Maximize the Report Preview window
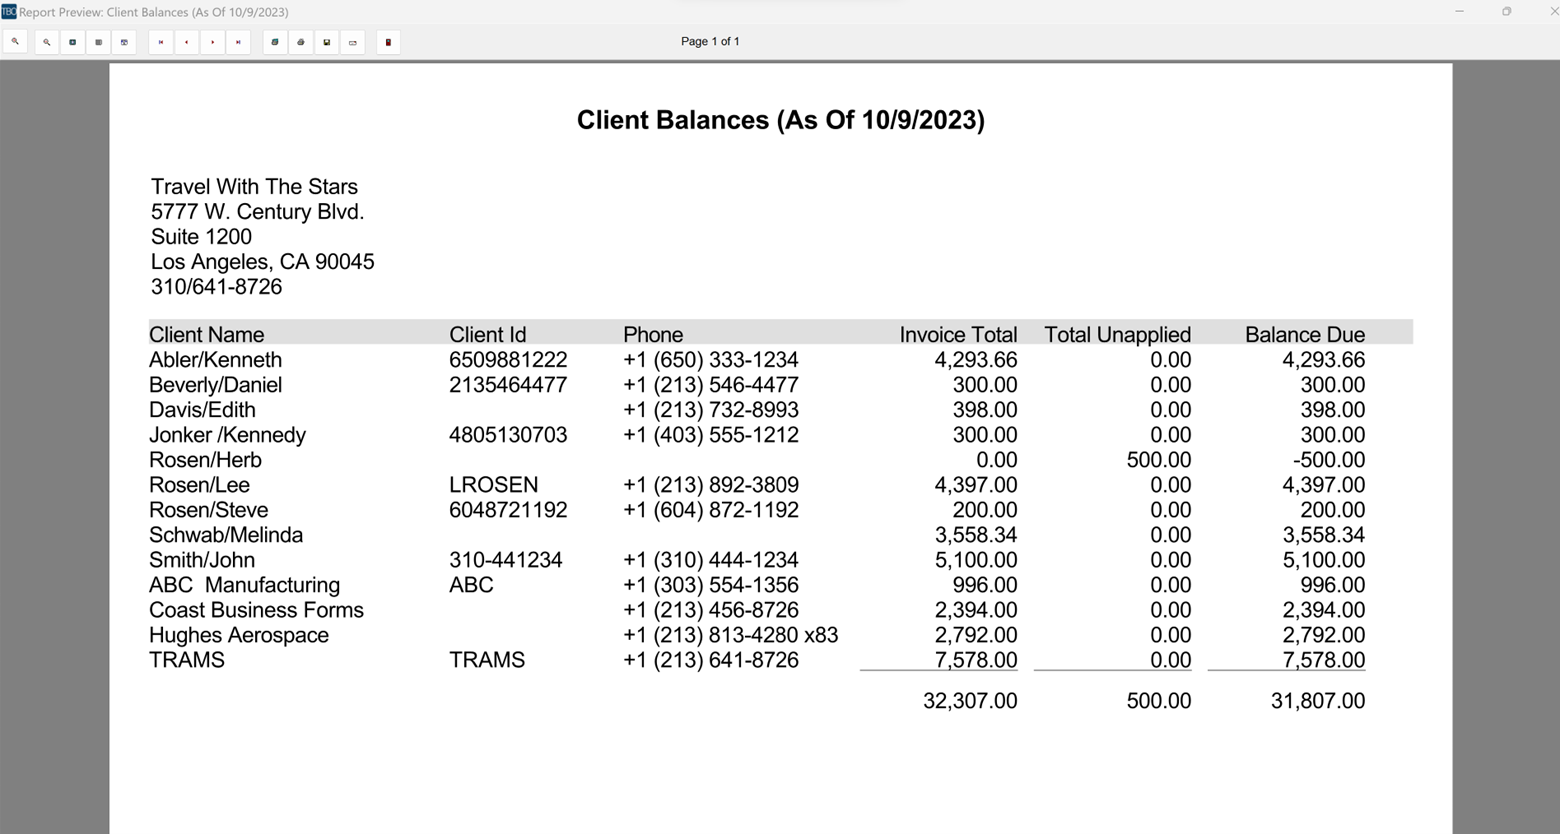This screenshot has height=834, width=1560. 1504,11
